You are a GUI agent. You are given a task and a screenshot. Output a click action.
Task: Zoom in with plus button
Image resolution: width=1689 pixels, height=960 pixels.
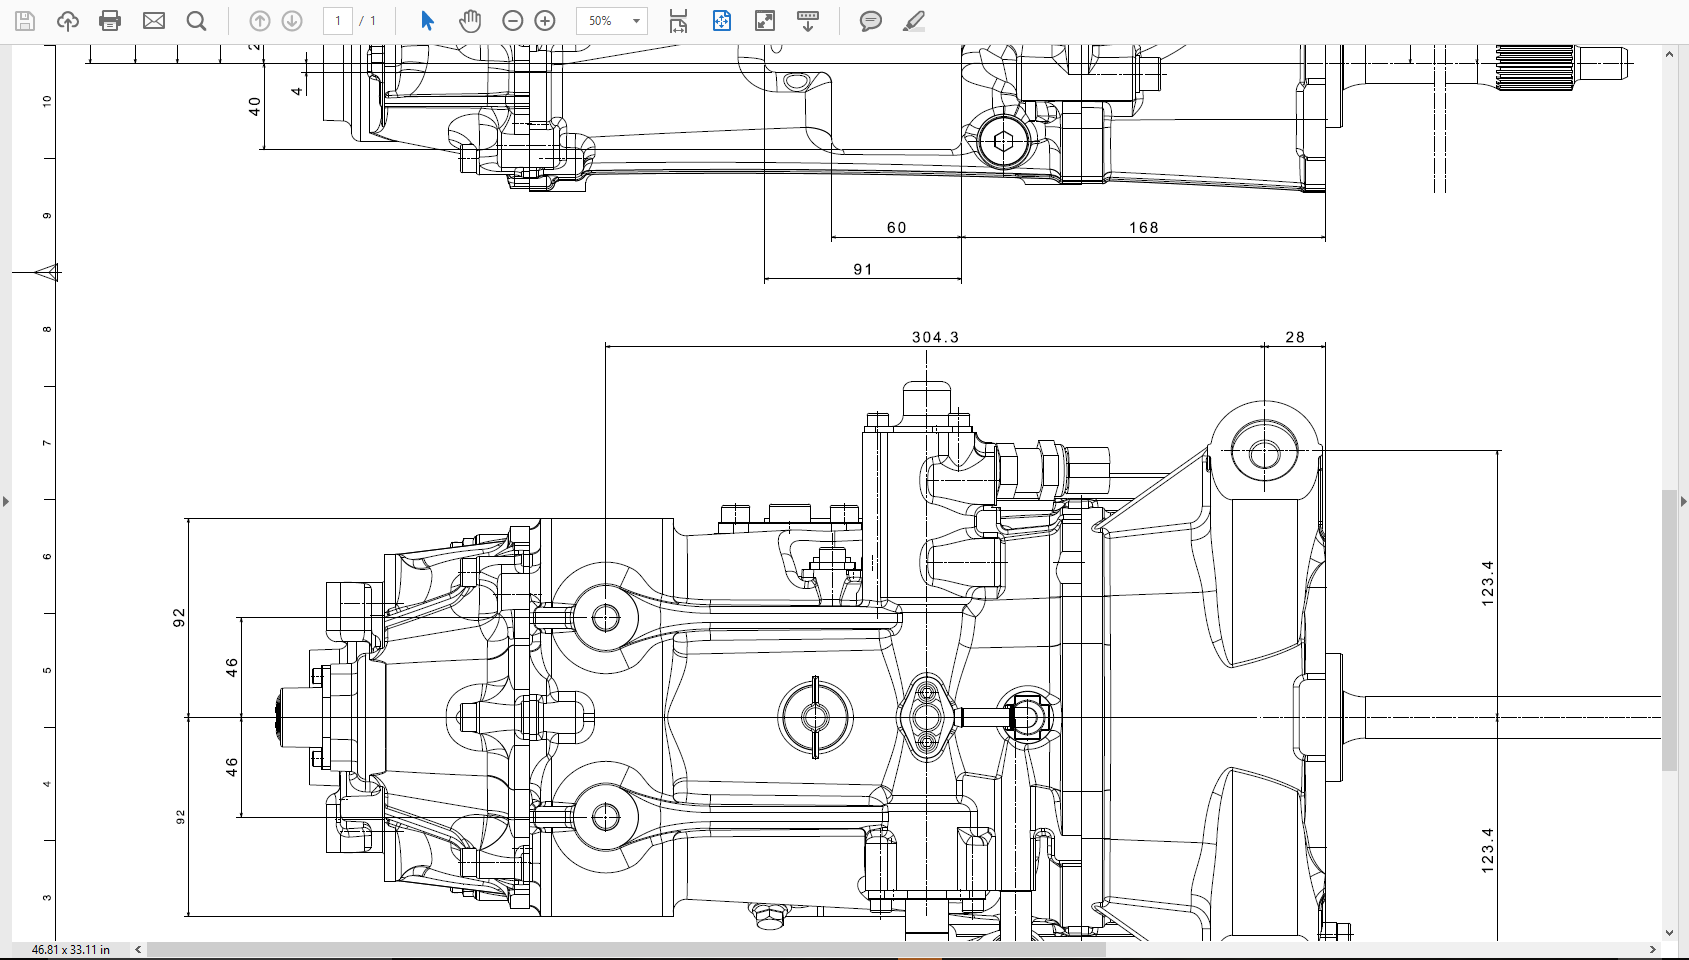(545, 21)
